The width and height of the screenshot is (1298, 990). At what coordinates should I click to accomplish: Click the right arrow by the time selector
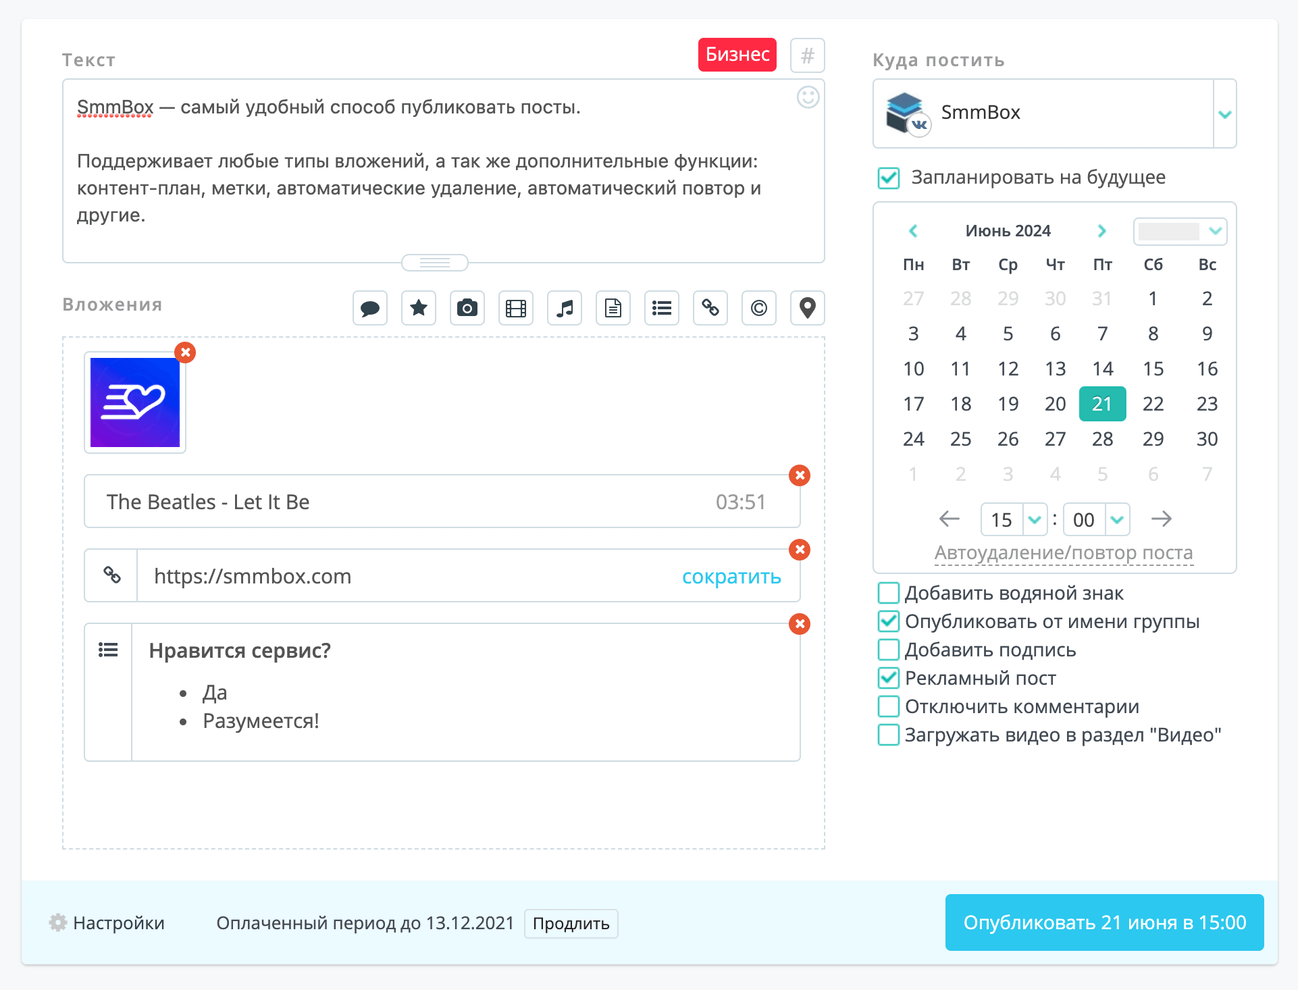[1161, 519]
